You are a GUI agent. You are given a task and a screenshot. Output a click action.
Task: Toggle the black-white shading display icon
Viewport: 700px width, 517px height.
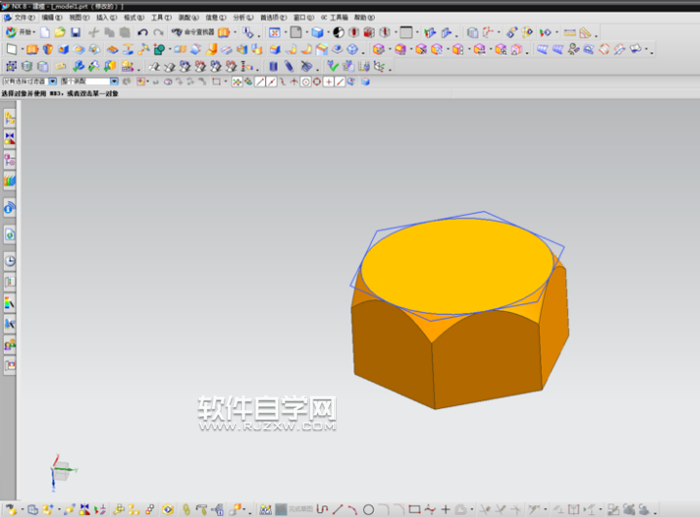pyautogui.click(x=338, y=33)
